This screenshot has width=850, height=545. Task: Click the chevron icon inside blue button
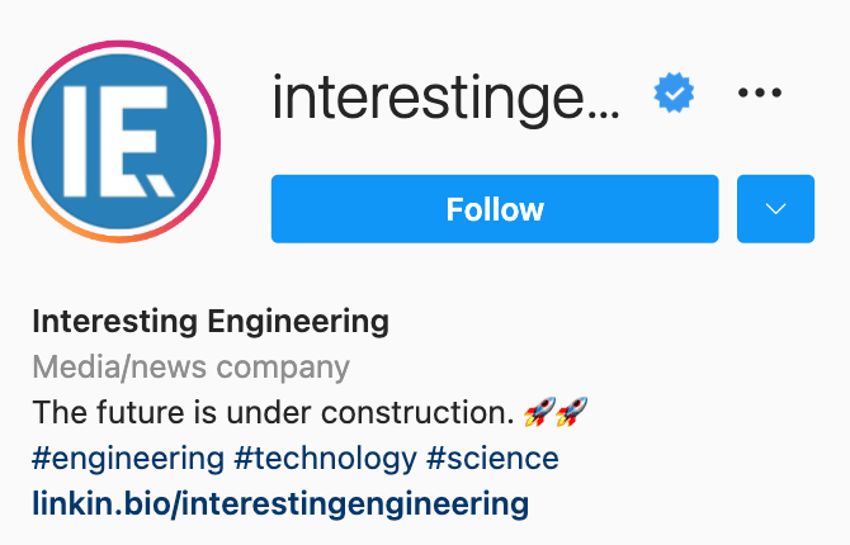pos(776,209)
